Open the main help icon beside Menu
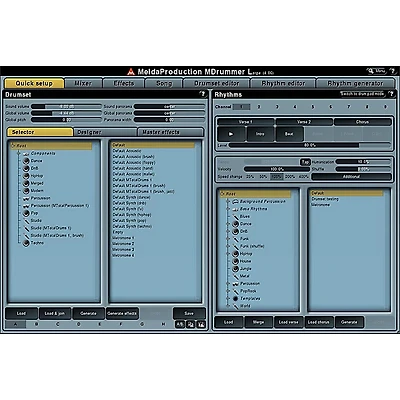This screenshot has width=400, height=400. (x=392, y=71)
